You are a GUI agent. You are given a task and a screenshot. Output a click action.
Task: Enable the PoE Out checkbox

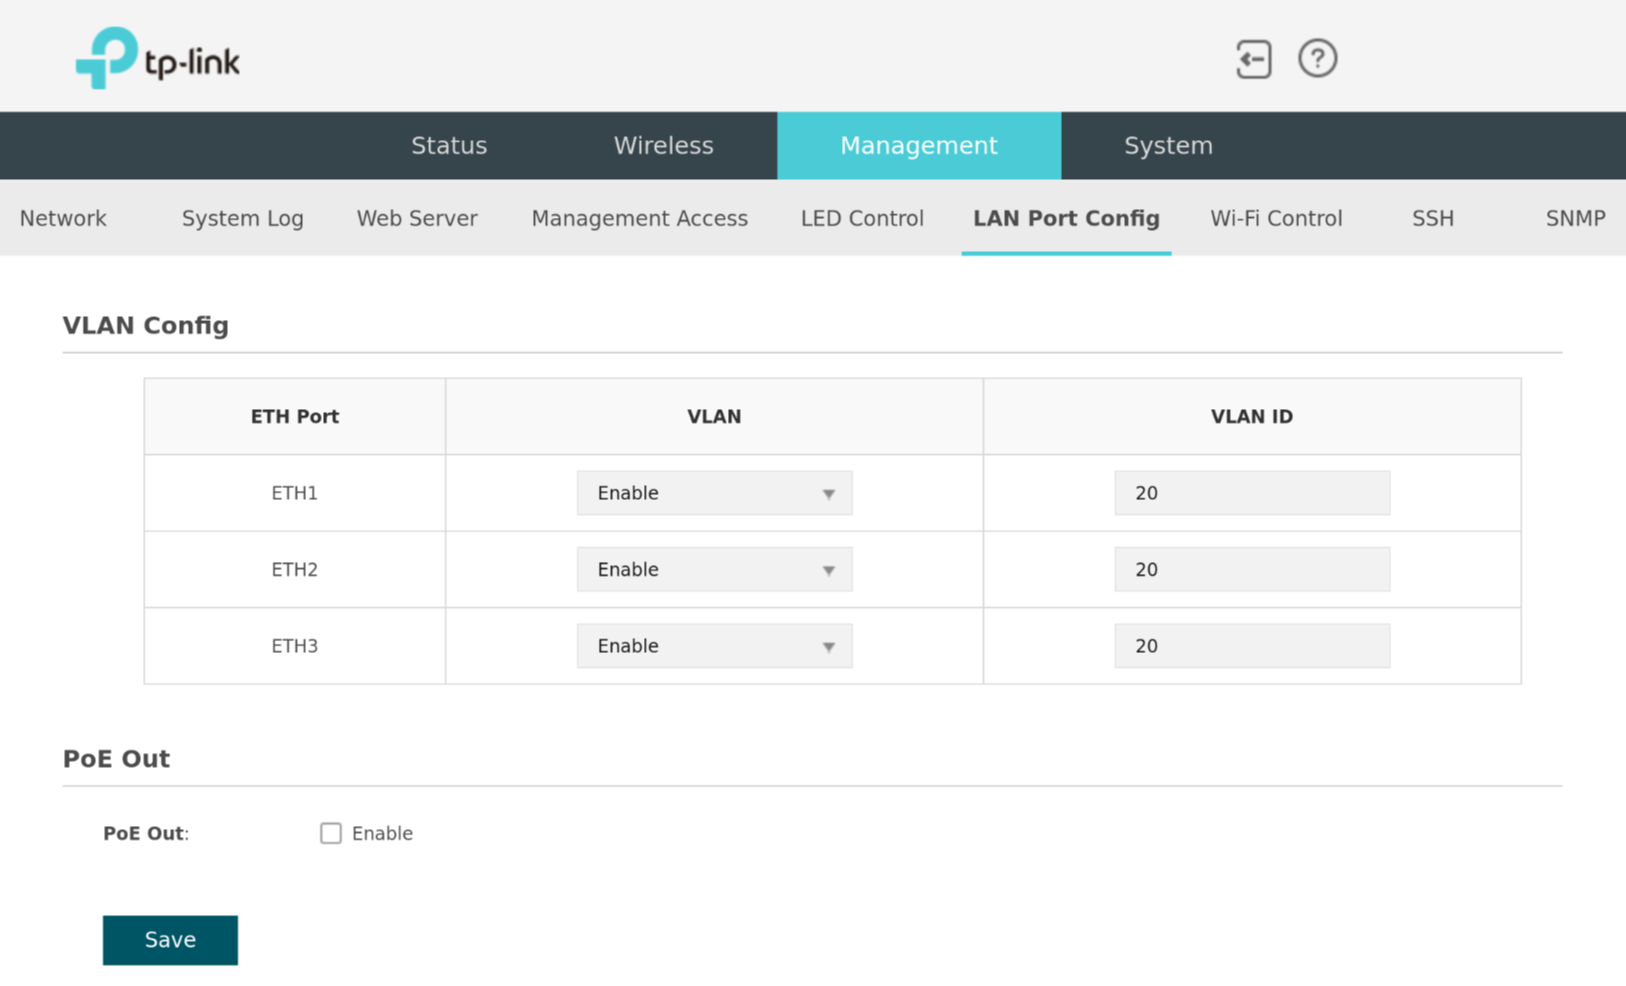[331, 833]
